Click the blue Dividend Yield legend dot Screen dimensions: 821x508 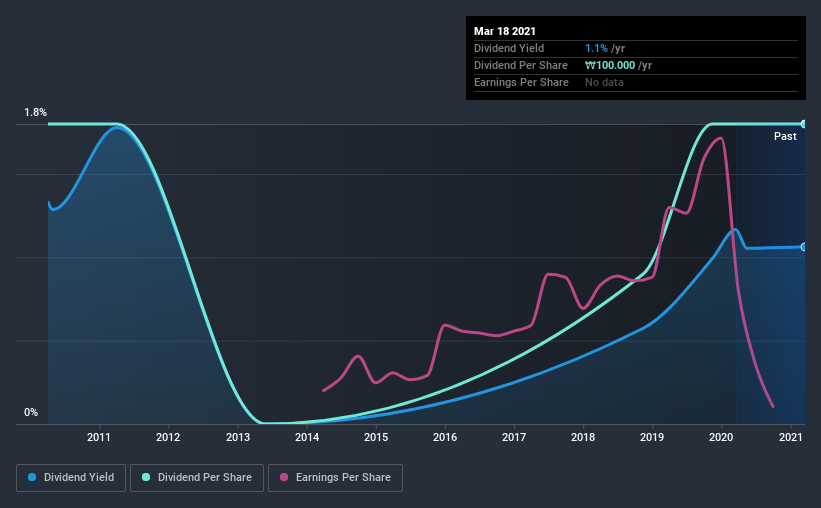point(32,477)
